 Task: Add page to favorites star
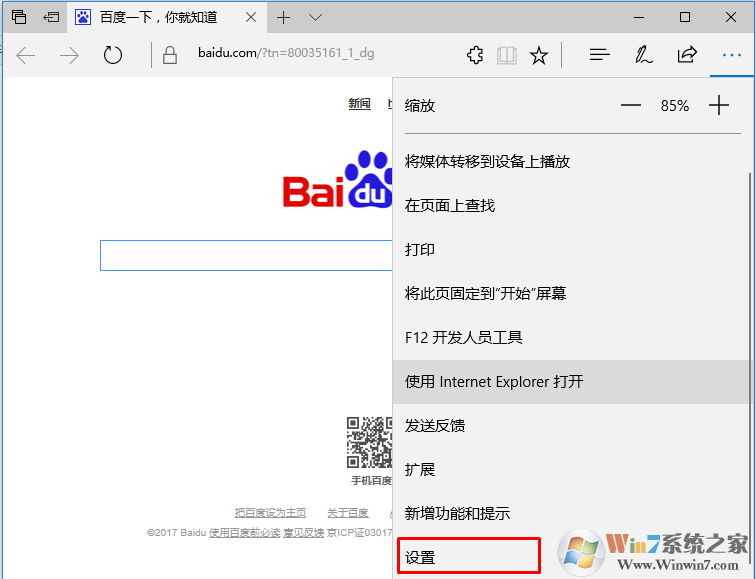(539, 55)
